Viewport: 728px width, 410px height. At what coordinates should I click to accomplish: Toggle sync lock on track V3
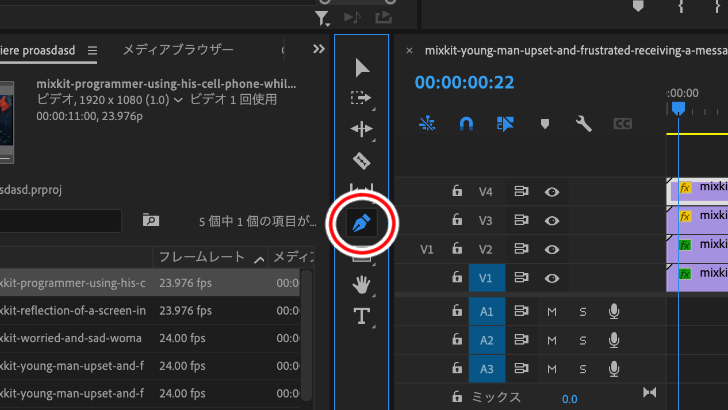[521, 220]
